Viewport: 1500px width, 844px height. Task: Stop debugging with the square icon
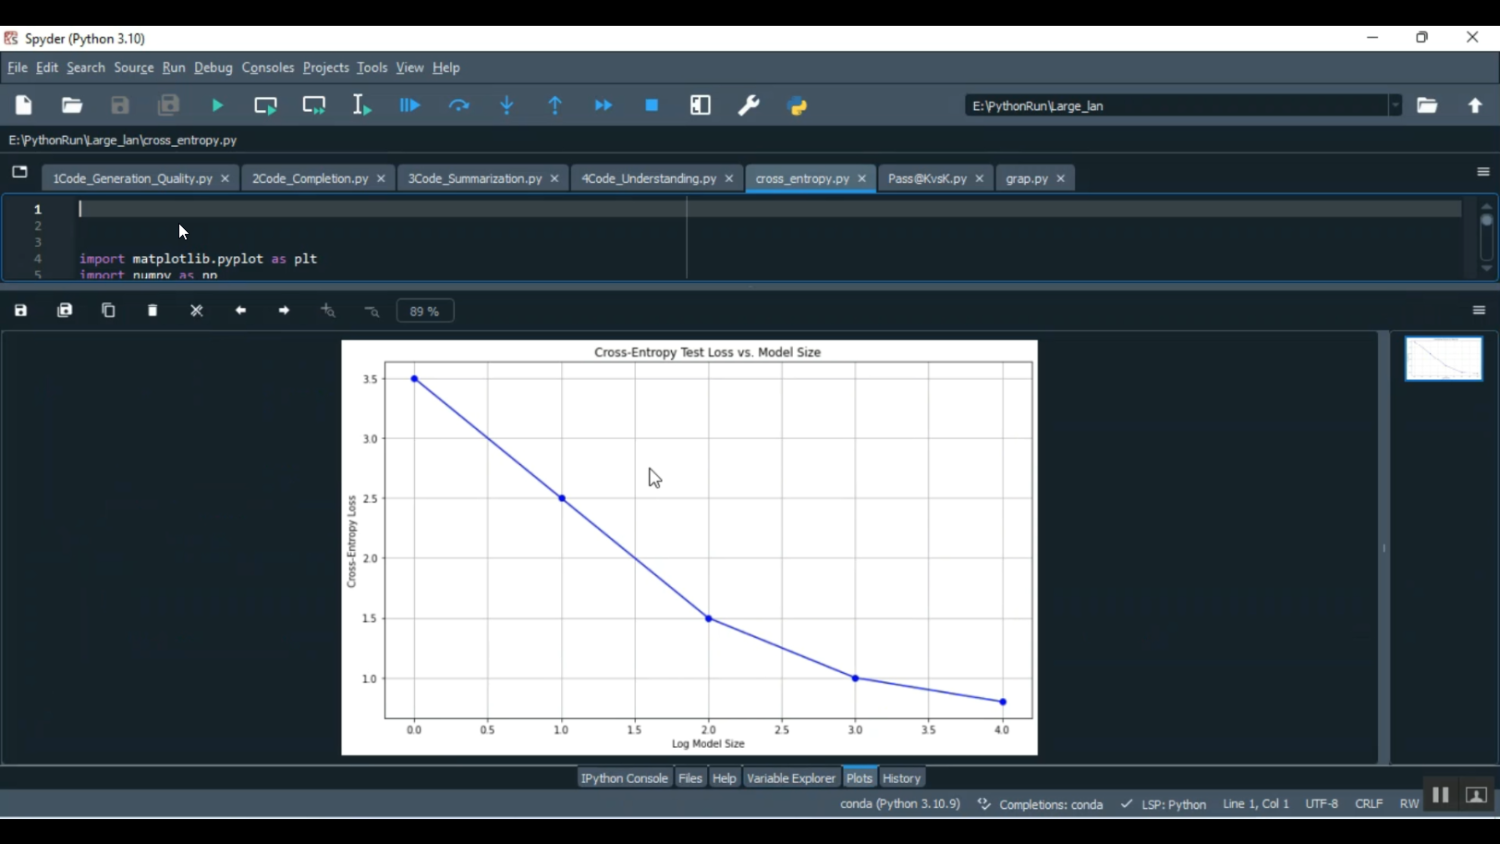(x=652, y=106)
